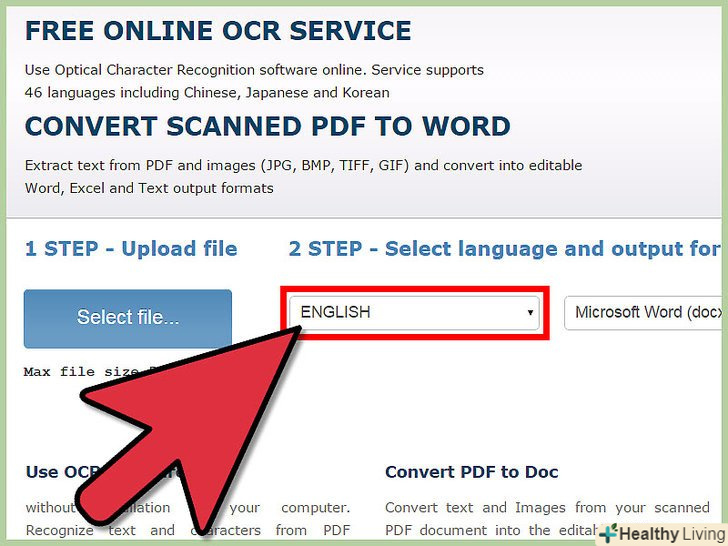
Task: Click the Select file... upload button
Action: click(128, 318)
